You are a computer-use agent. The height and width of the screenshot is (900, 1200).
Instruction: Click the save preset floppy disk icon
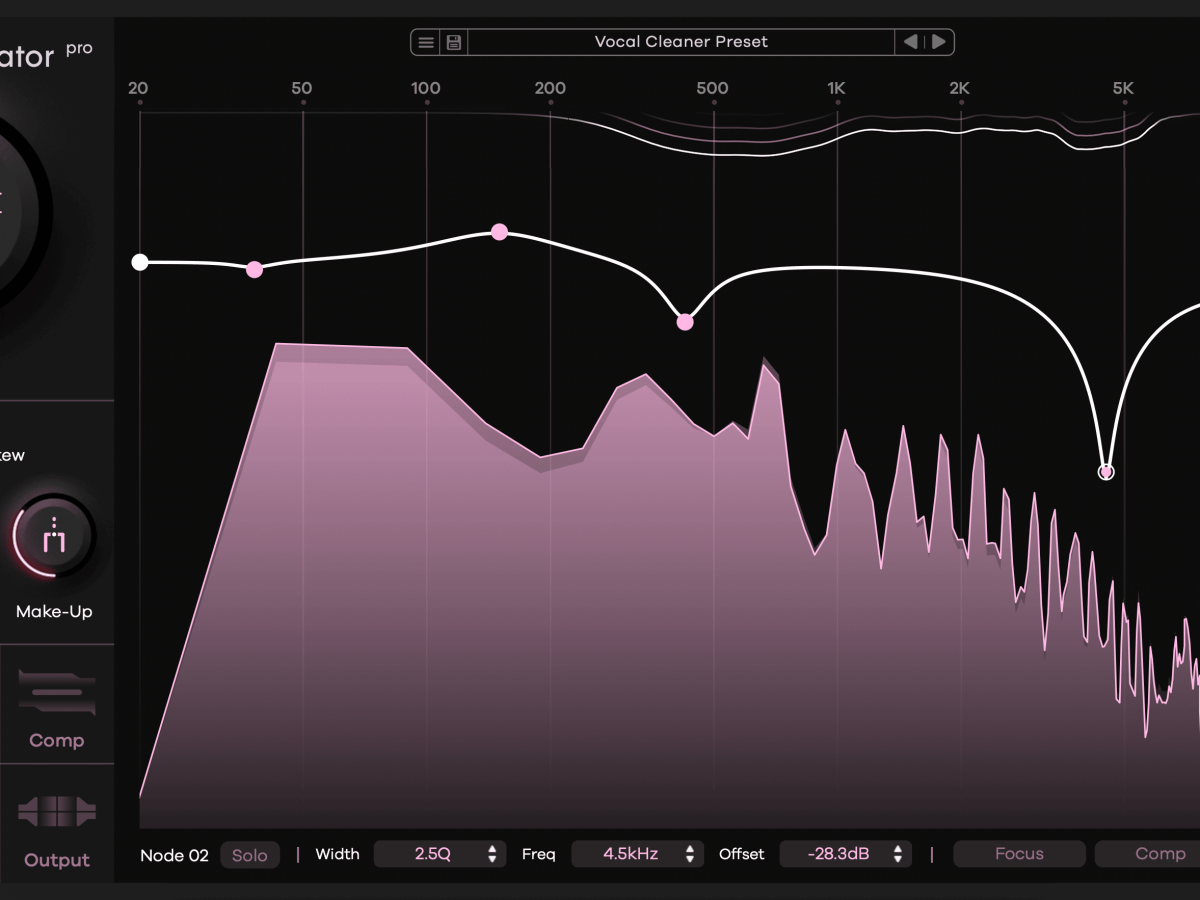click(x=454, y=42)
